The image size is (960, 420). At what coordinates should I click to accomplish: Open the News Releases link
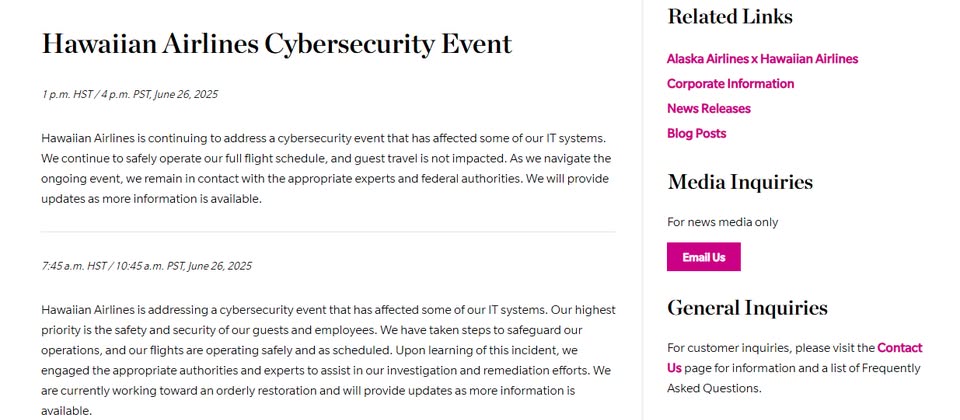tap(708, 108)
